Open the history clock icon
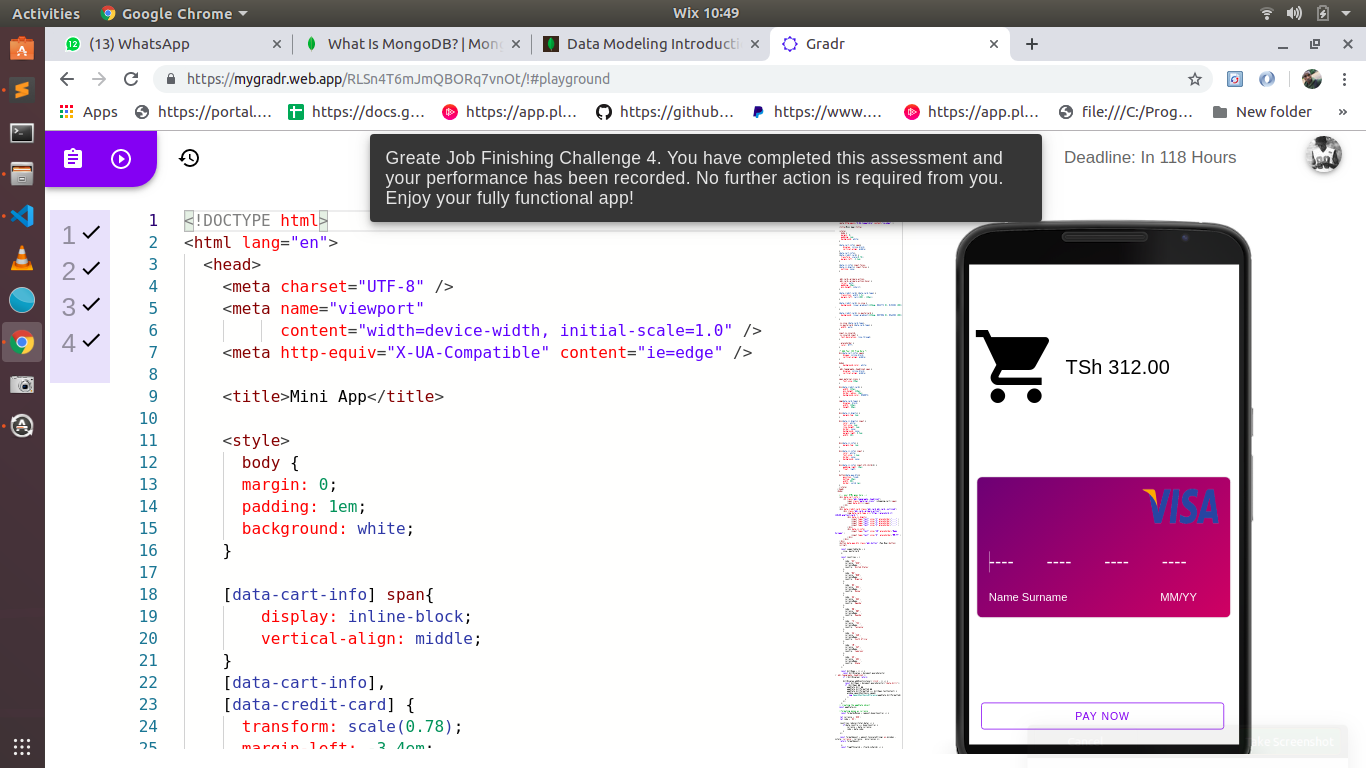 (189, 158)
